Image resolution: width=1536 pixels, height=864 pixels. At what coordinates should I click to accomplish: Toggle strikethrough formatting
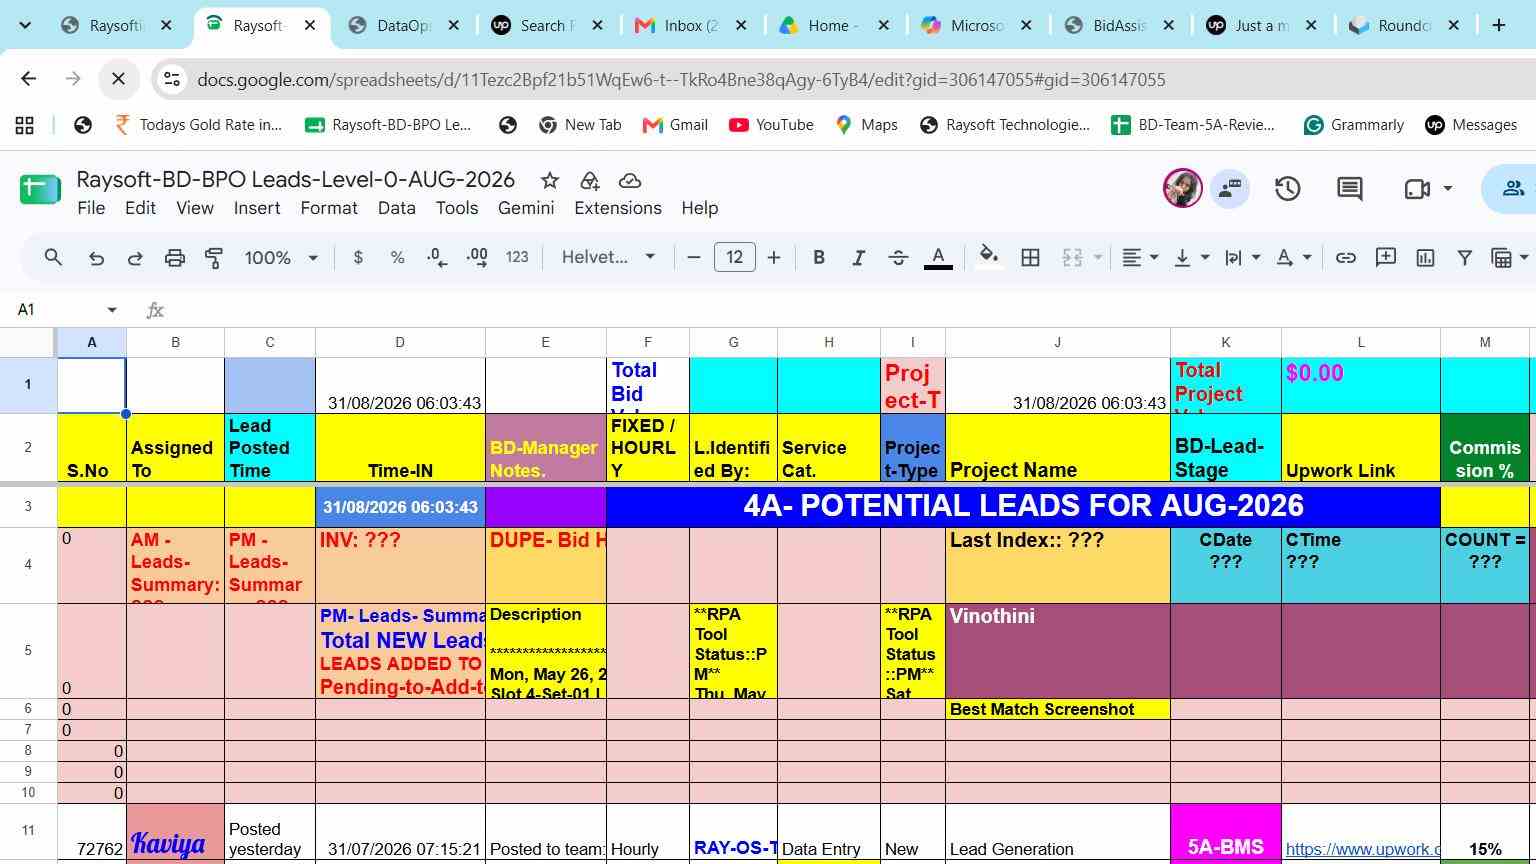(x=898, y=258)
